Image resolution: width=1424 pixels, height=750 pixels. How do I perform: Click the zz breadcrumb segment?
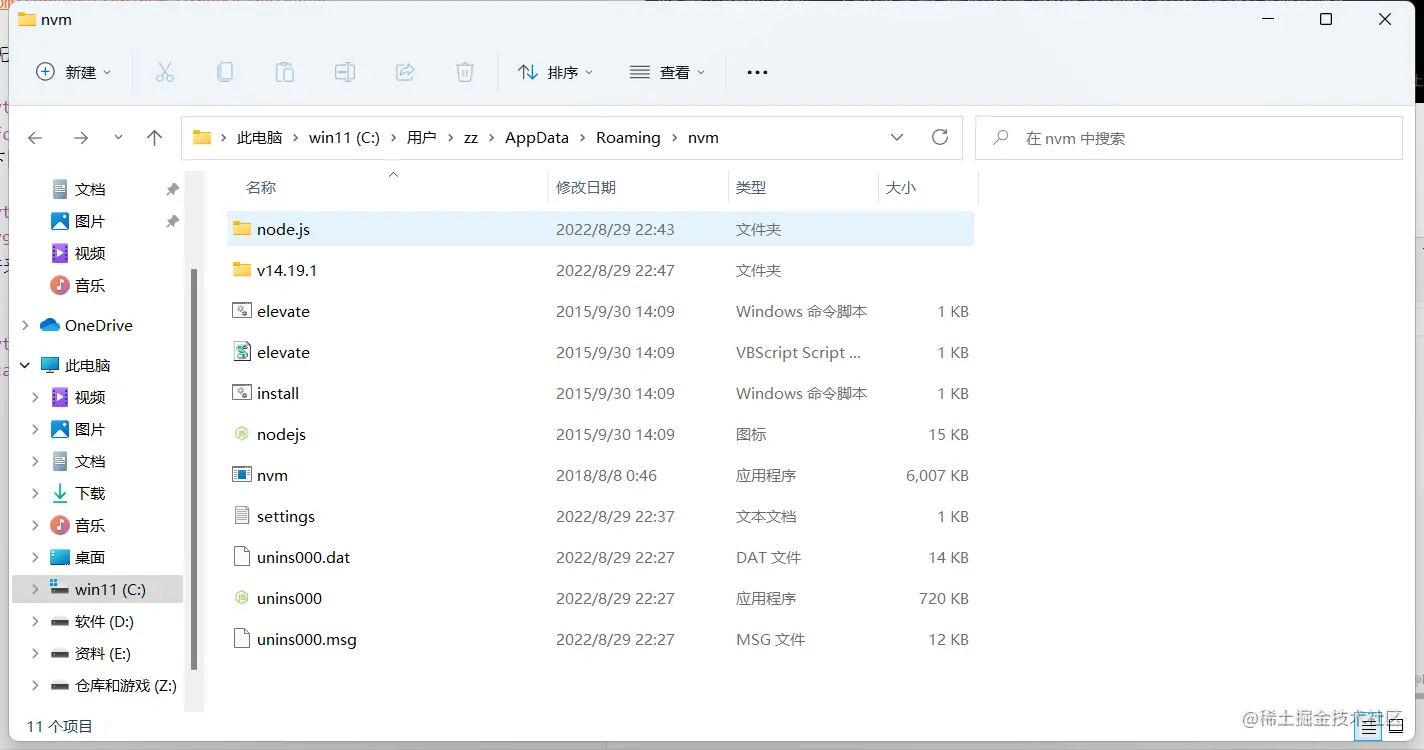pos(471,138)
